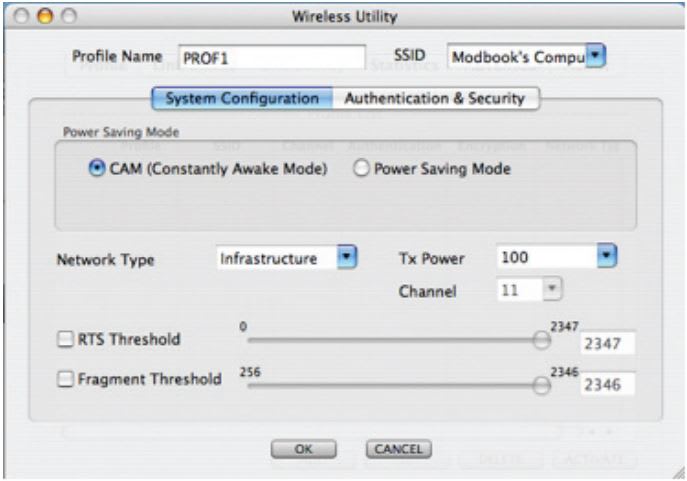Click the Network Type label
This screenshot has width=687, height=481.
coord(106,260)
